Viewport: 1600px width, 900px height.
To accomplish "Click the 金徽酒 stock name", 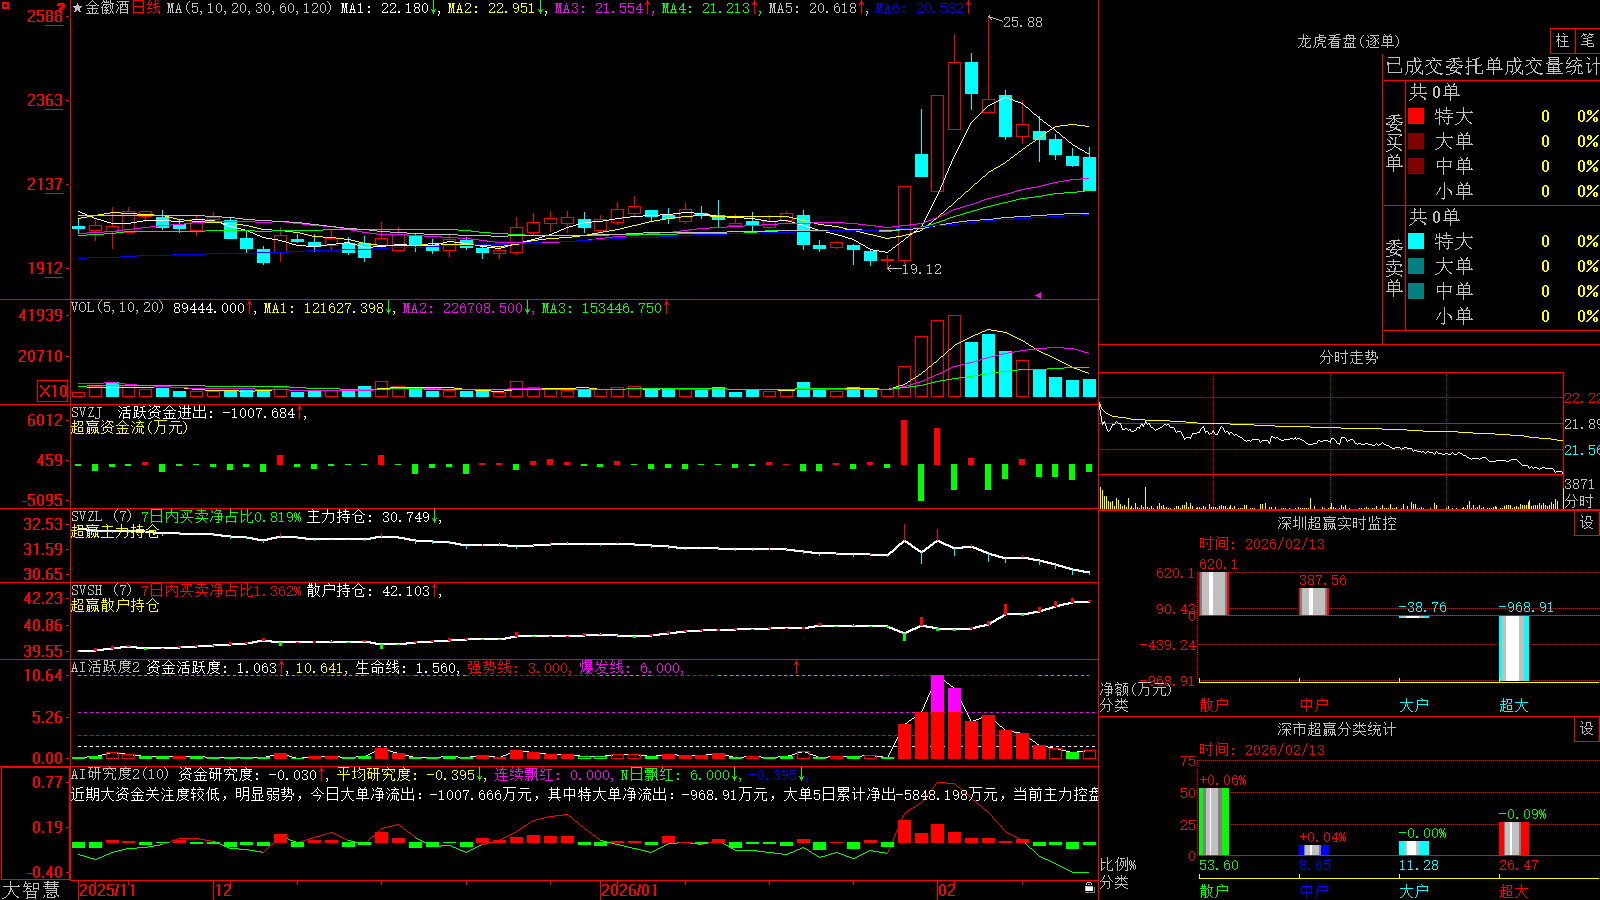I will pos(108,8).
